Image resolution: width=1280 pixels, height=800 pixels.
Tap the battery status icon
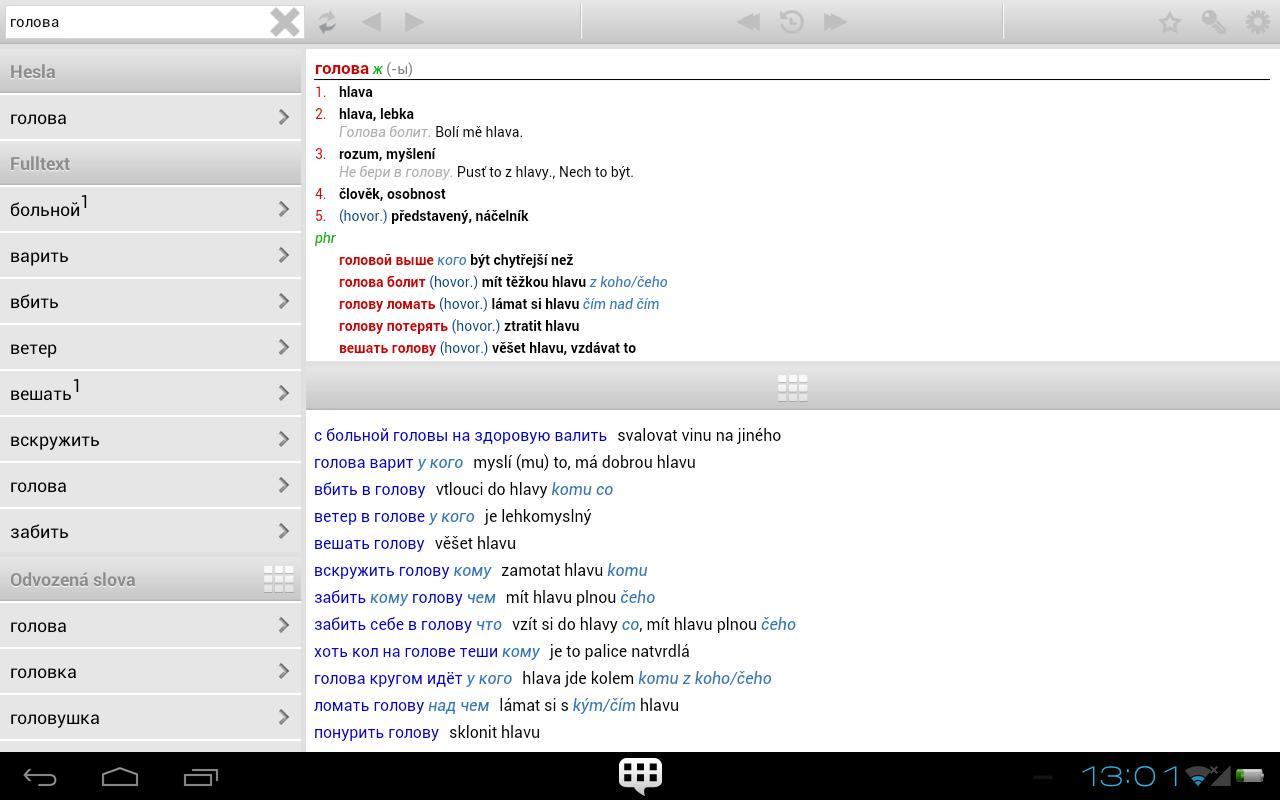tap(1249, 775)
